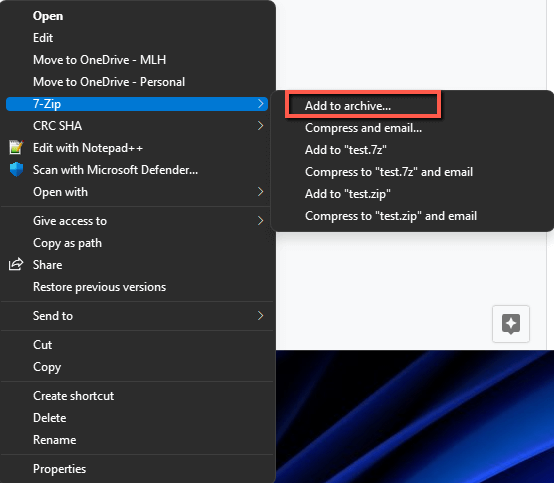Expand the Give access to chevron

click(261, 220)
